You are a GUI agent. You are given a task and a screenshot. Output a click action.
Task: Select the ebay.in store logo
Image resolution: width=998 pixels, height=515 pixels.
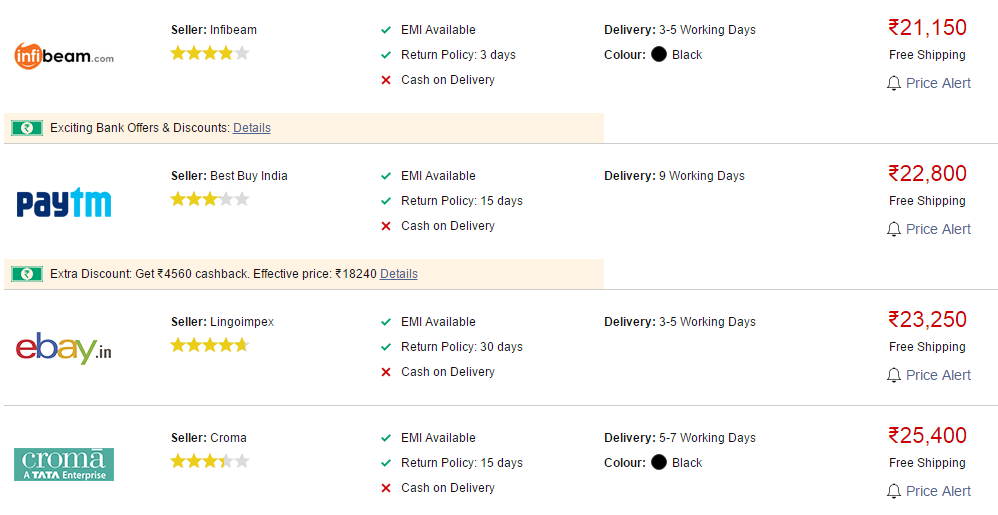coord(64,348)
